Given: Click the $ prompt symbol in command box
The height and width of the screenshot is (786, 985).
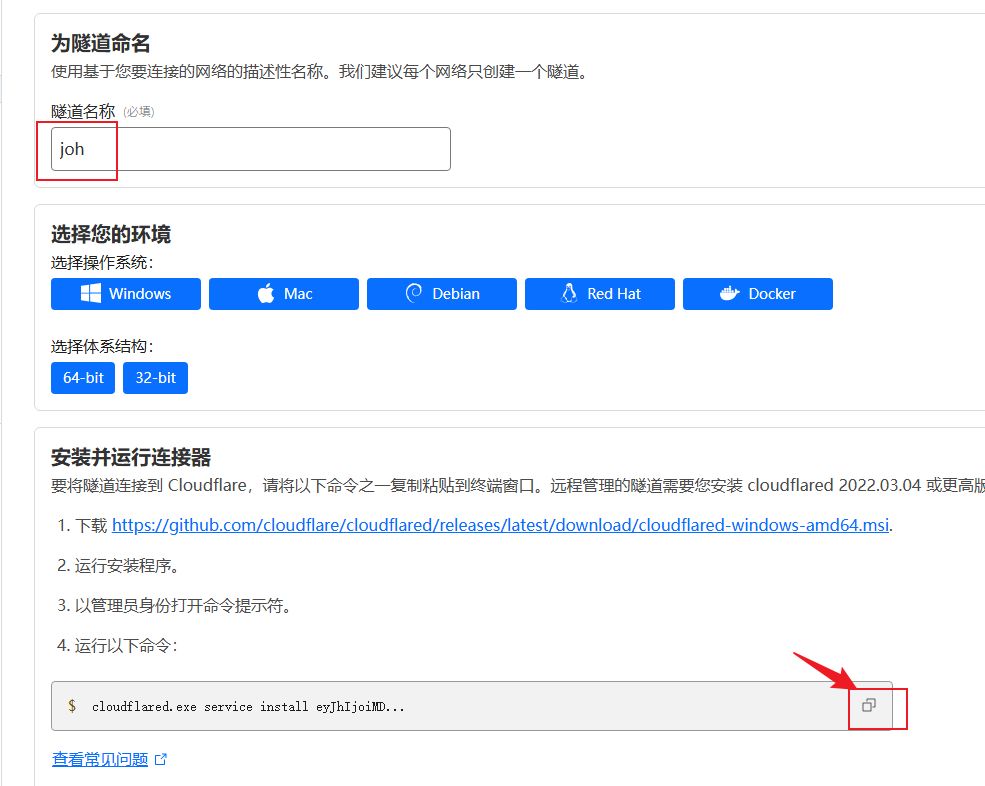Looking at the screenshot, I should pos(72,706).
